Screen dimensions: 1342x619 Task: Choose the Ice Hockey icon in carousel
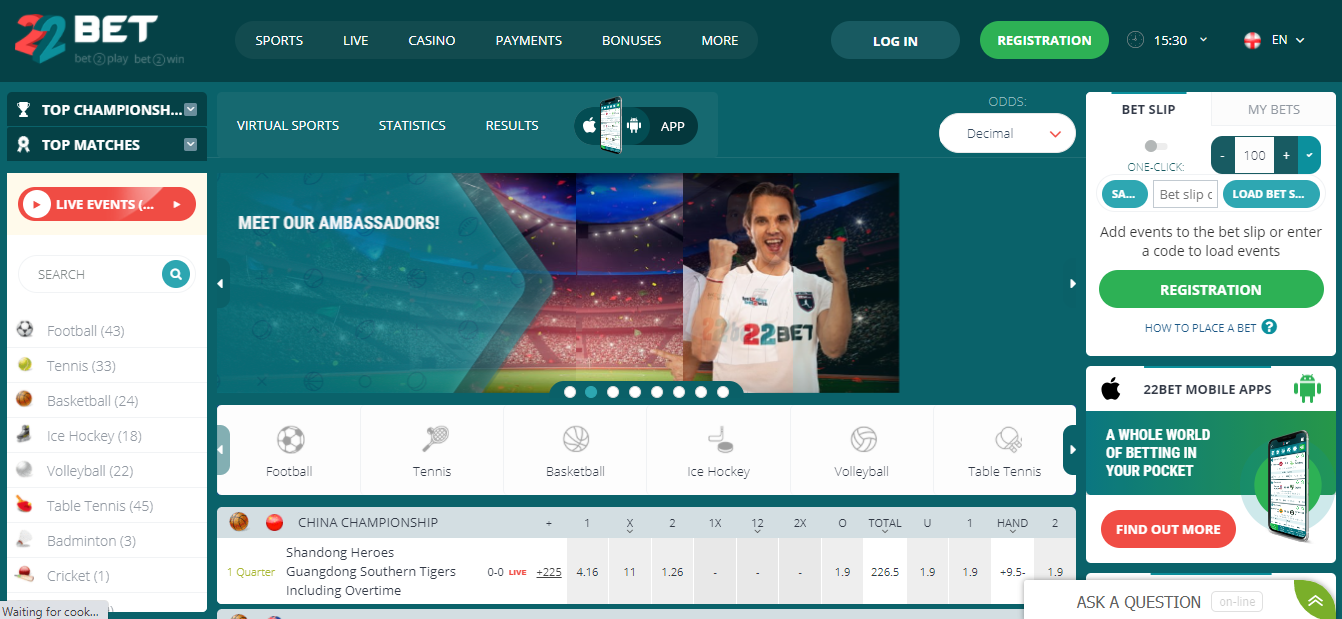tap(719, 440)
